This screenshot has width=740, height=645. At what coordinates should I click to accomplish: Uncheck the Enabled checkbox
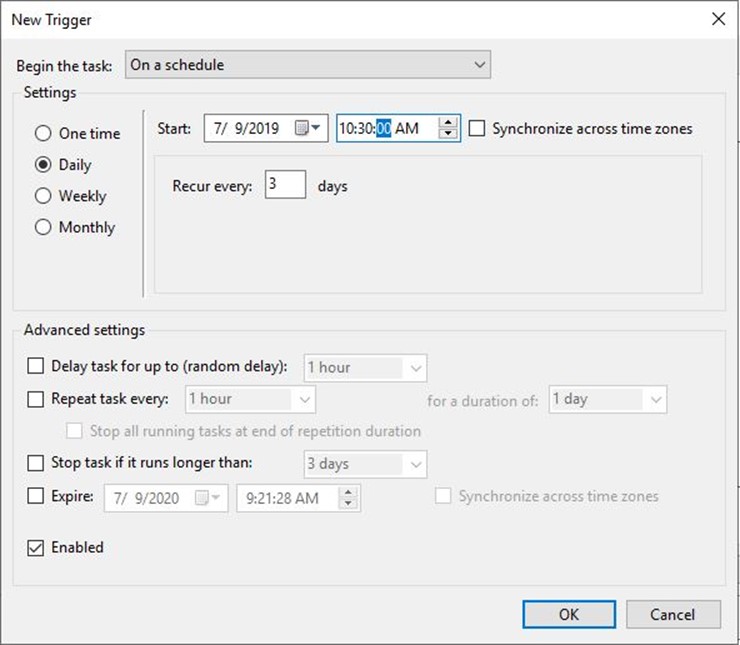pos(35,547)
